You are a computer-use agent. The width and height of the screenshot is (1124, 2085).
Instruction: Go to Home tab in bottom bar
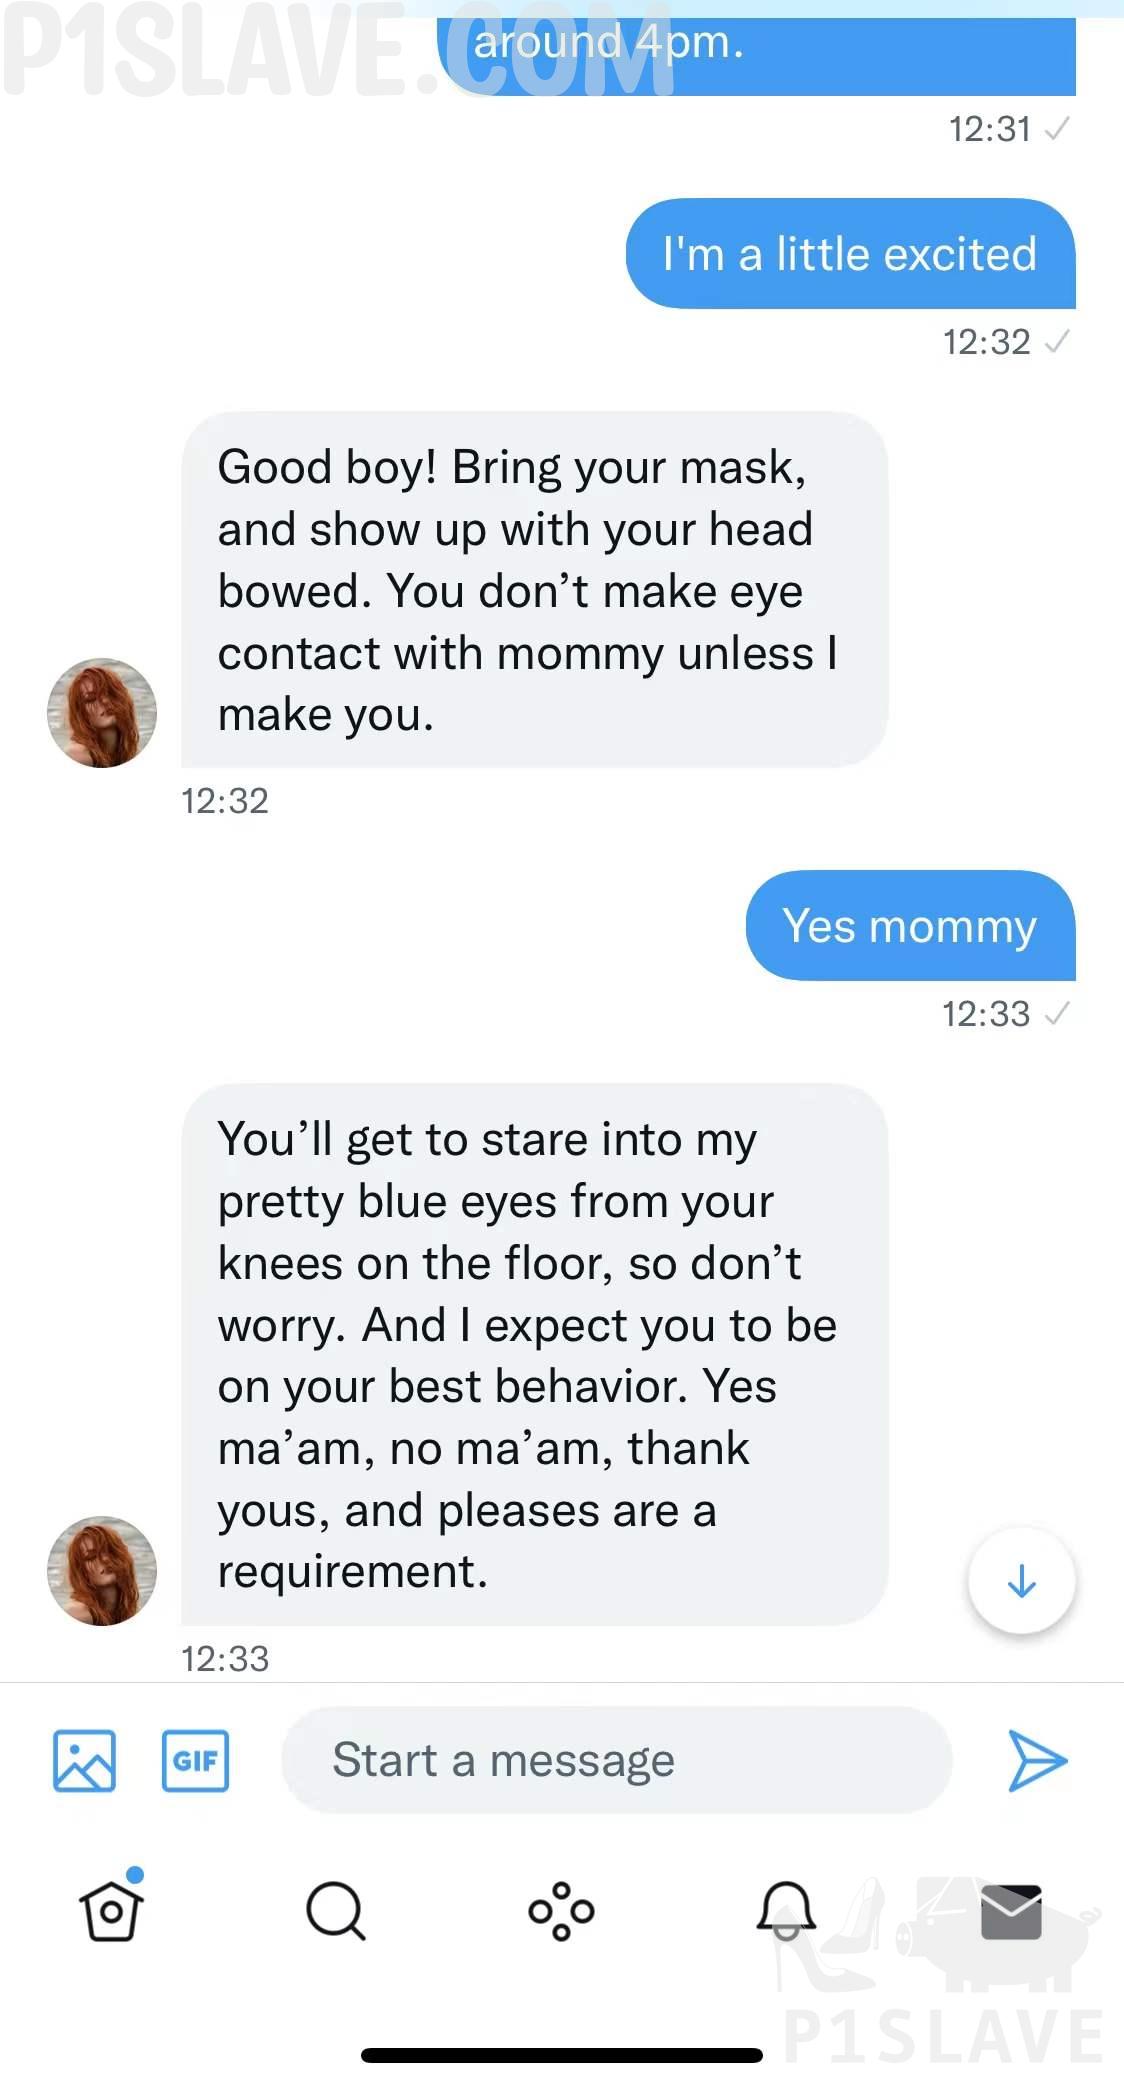click(x=111, y=1910)
